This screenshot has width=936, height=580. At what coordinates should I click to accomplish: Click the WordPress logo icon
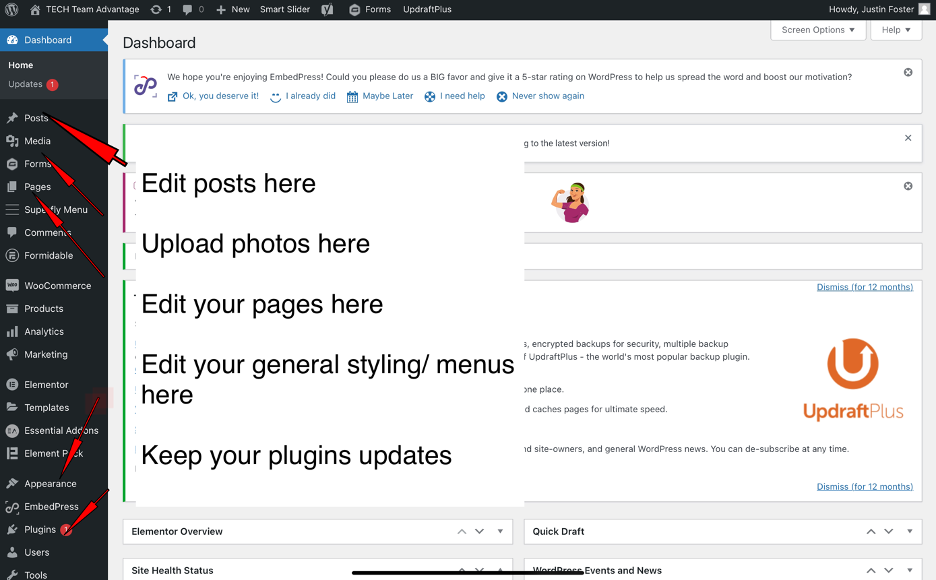(x=11, y=9)
